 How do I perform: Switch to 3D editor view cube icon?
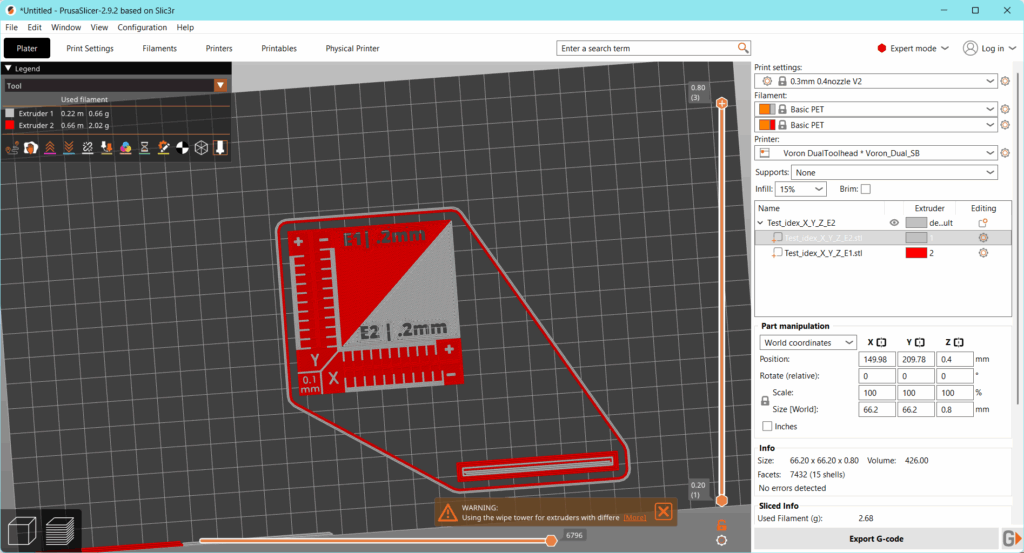pyautogui.click(x=22, y=529)
